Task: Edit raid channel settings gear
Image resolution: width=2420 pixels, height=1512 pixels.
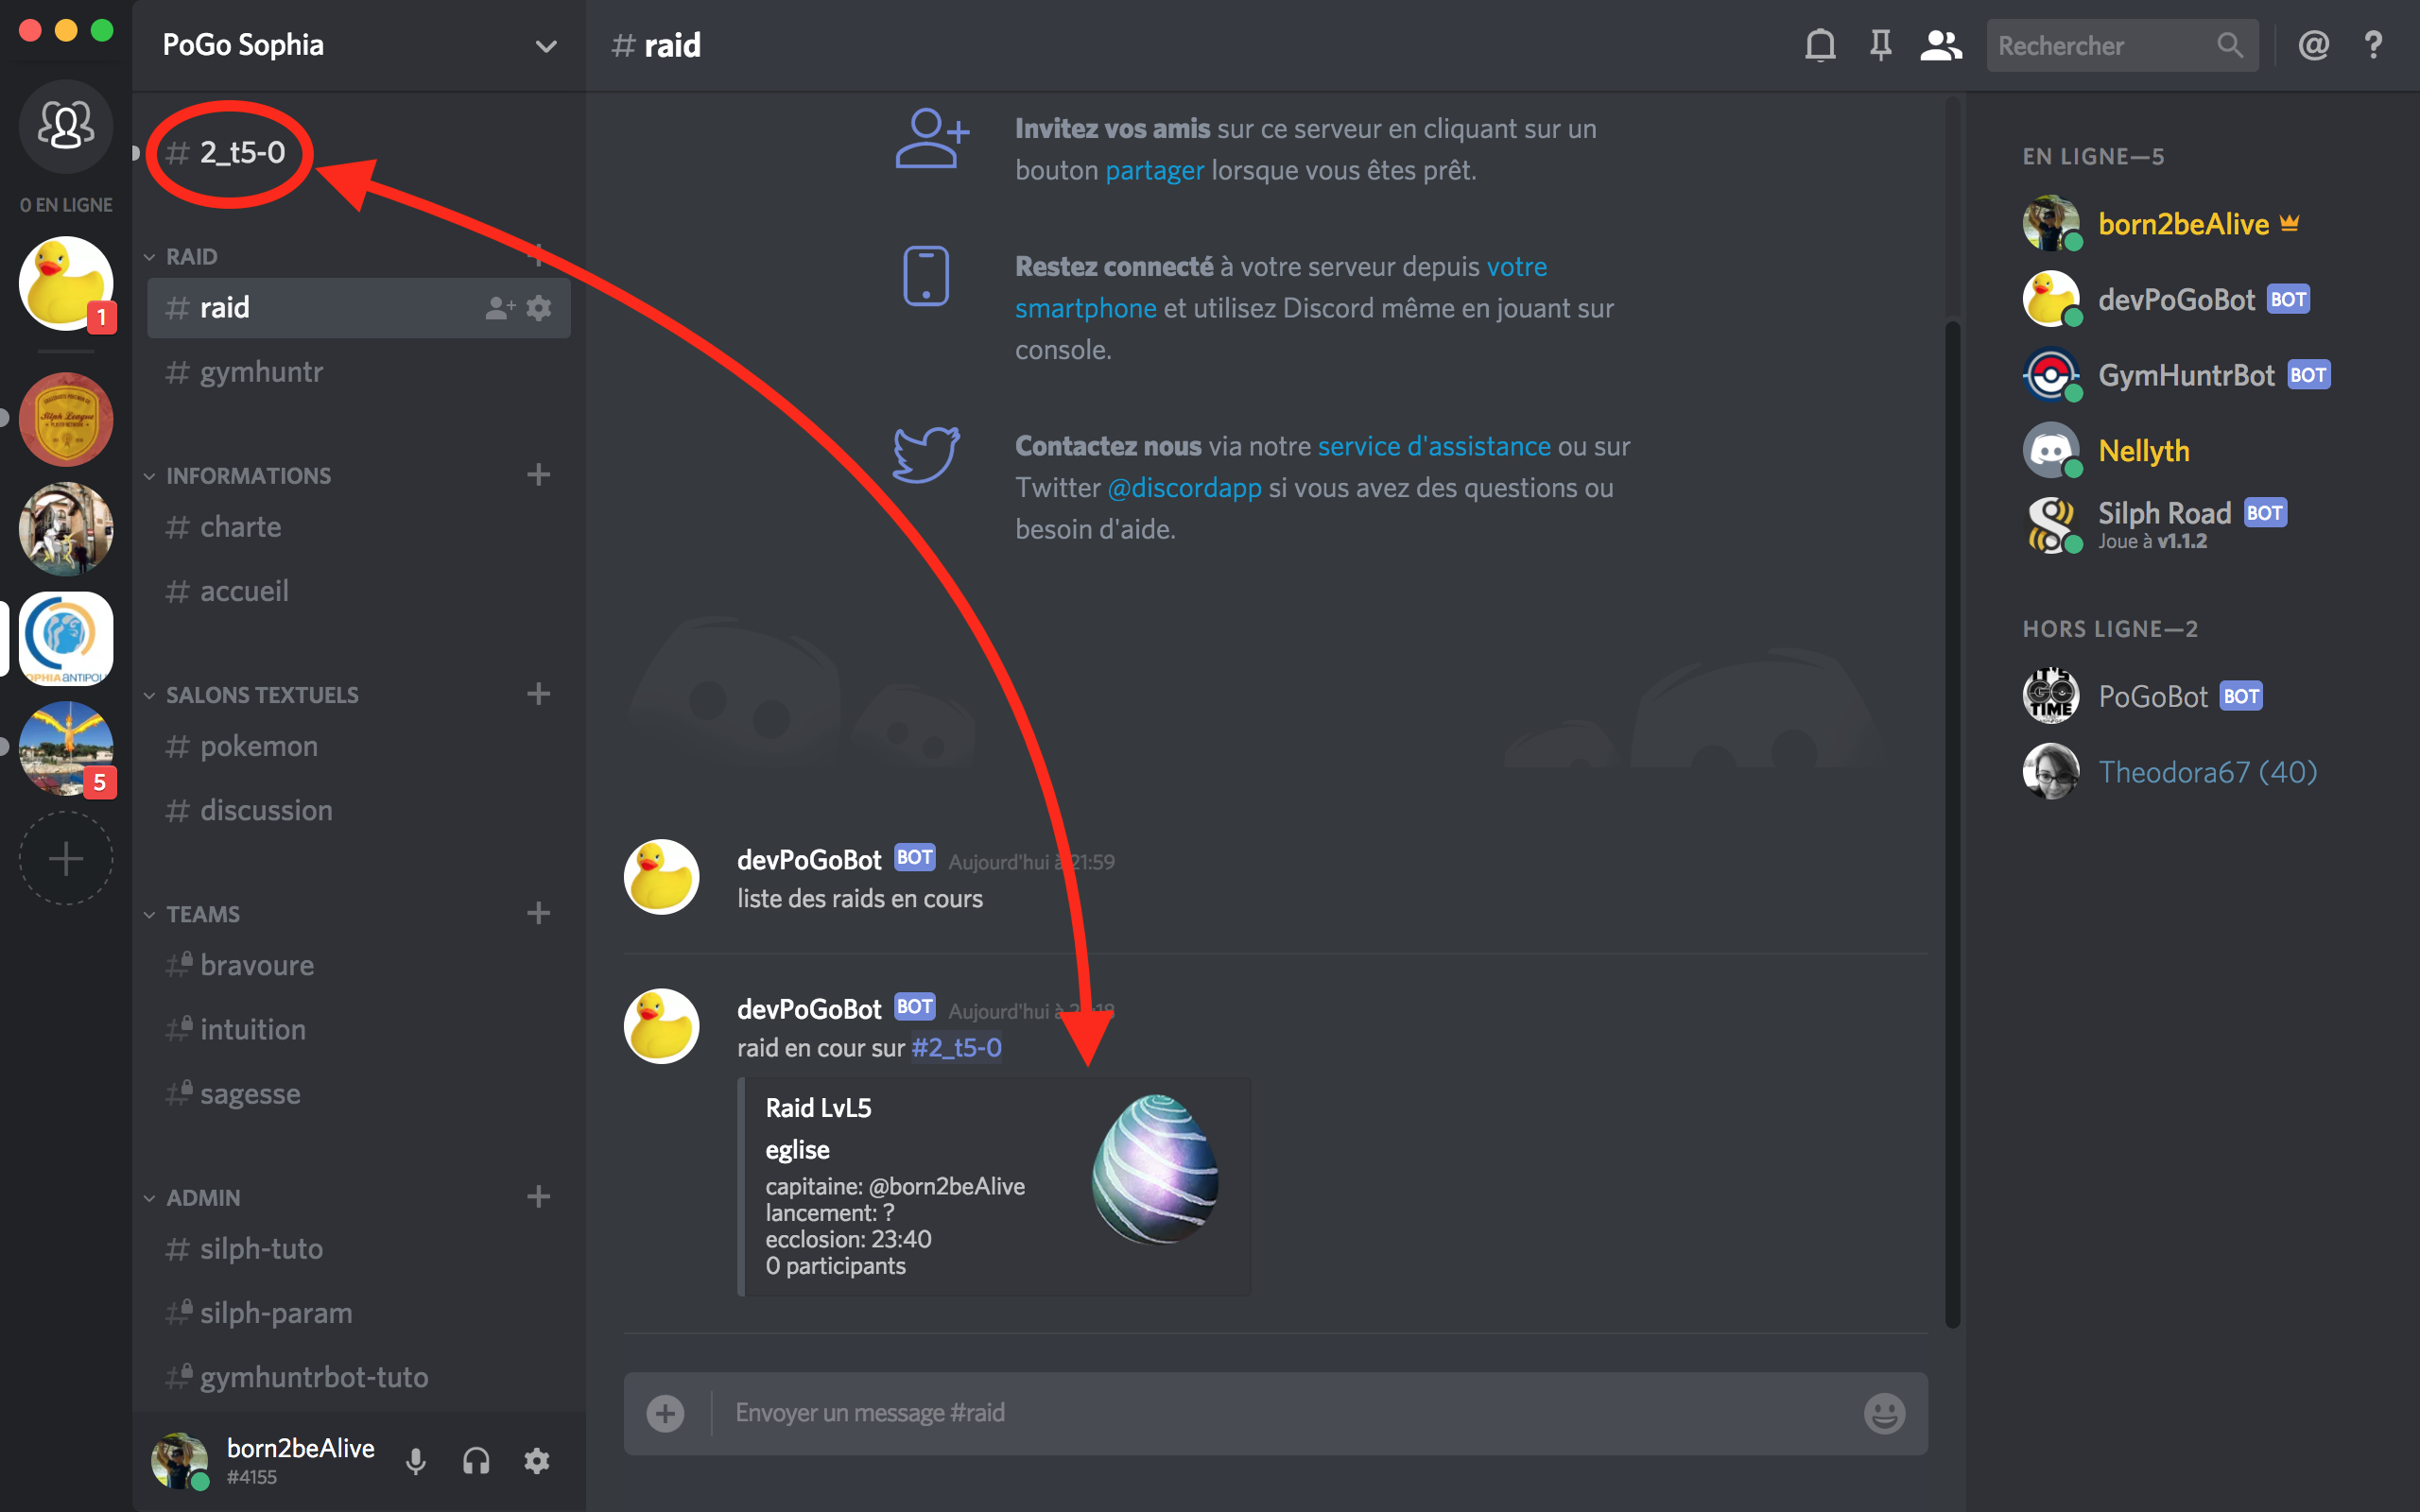Action: click(x=539, y=308)
